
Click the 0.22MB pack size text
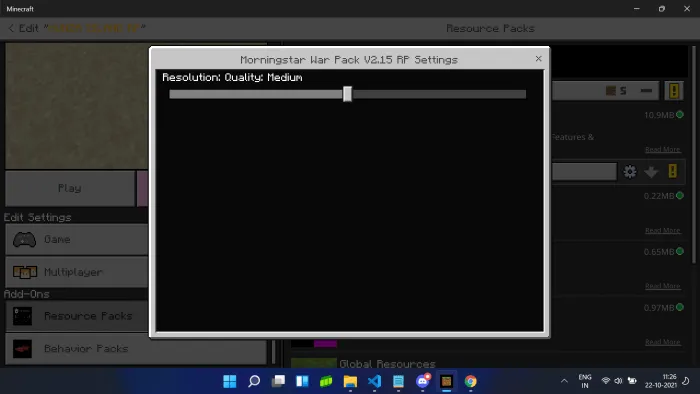[x=659, y=196]
